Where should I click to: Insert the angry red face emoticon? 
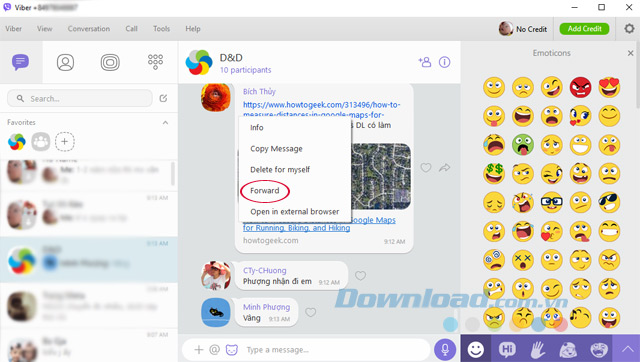click(580, 87)
